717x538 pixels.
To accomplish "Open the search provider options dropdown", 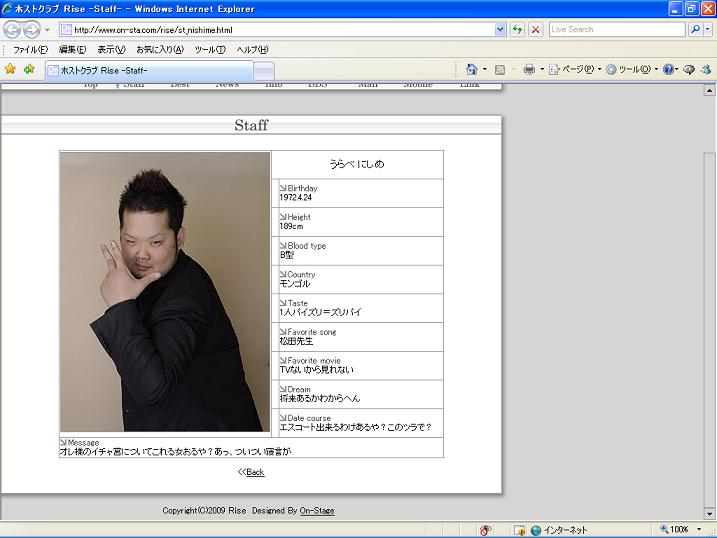I will pyautogui.click(x=707, y=30).
